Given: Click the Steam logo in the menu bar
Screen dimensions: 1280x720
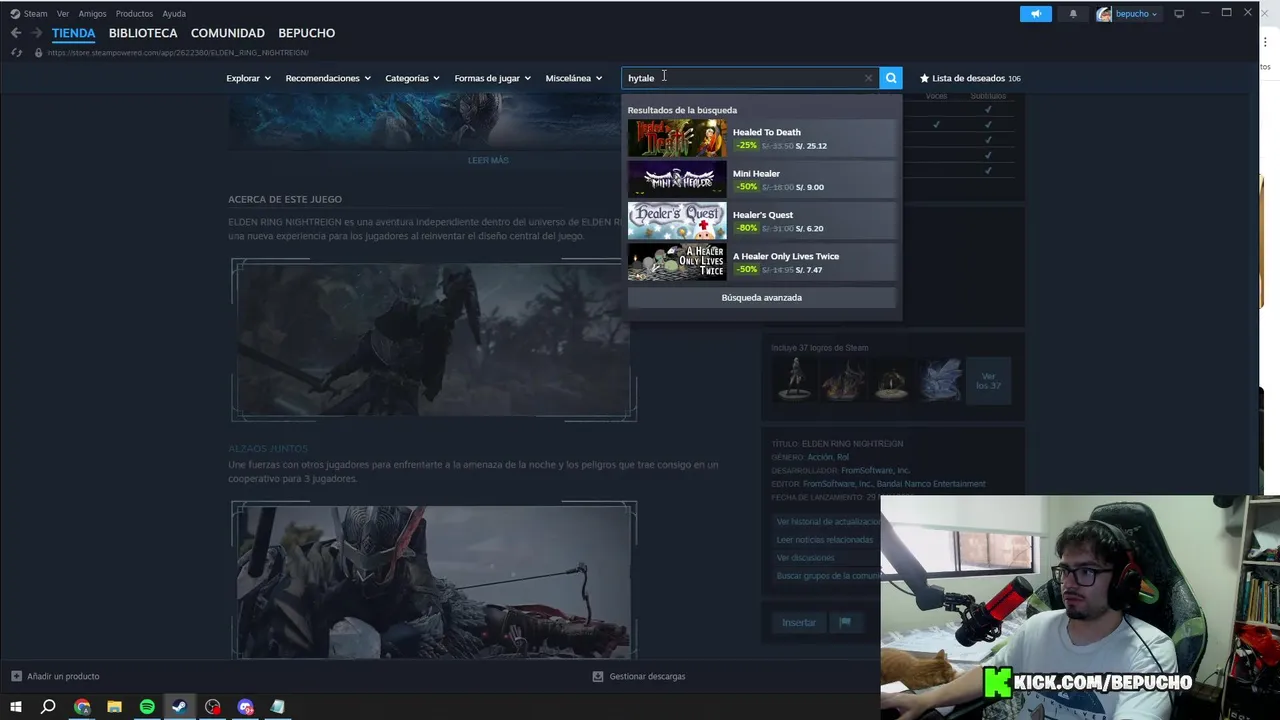Looking at the screenshot, I should pos(15,14).
